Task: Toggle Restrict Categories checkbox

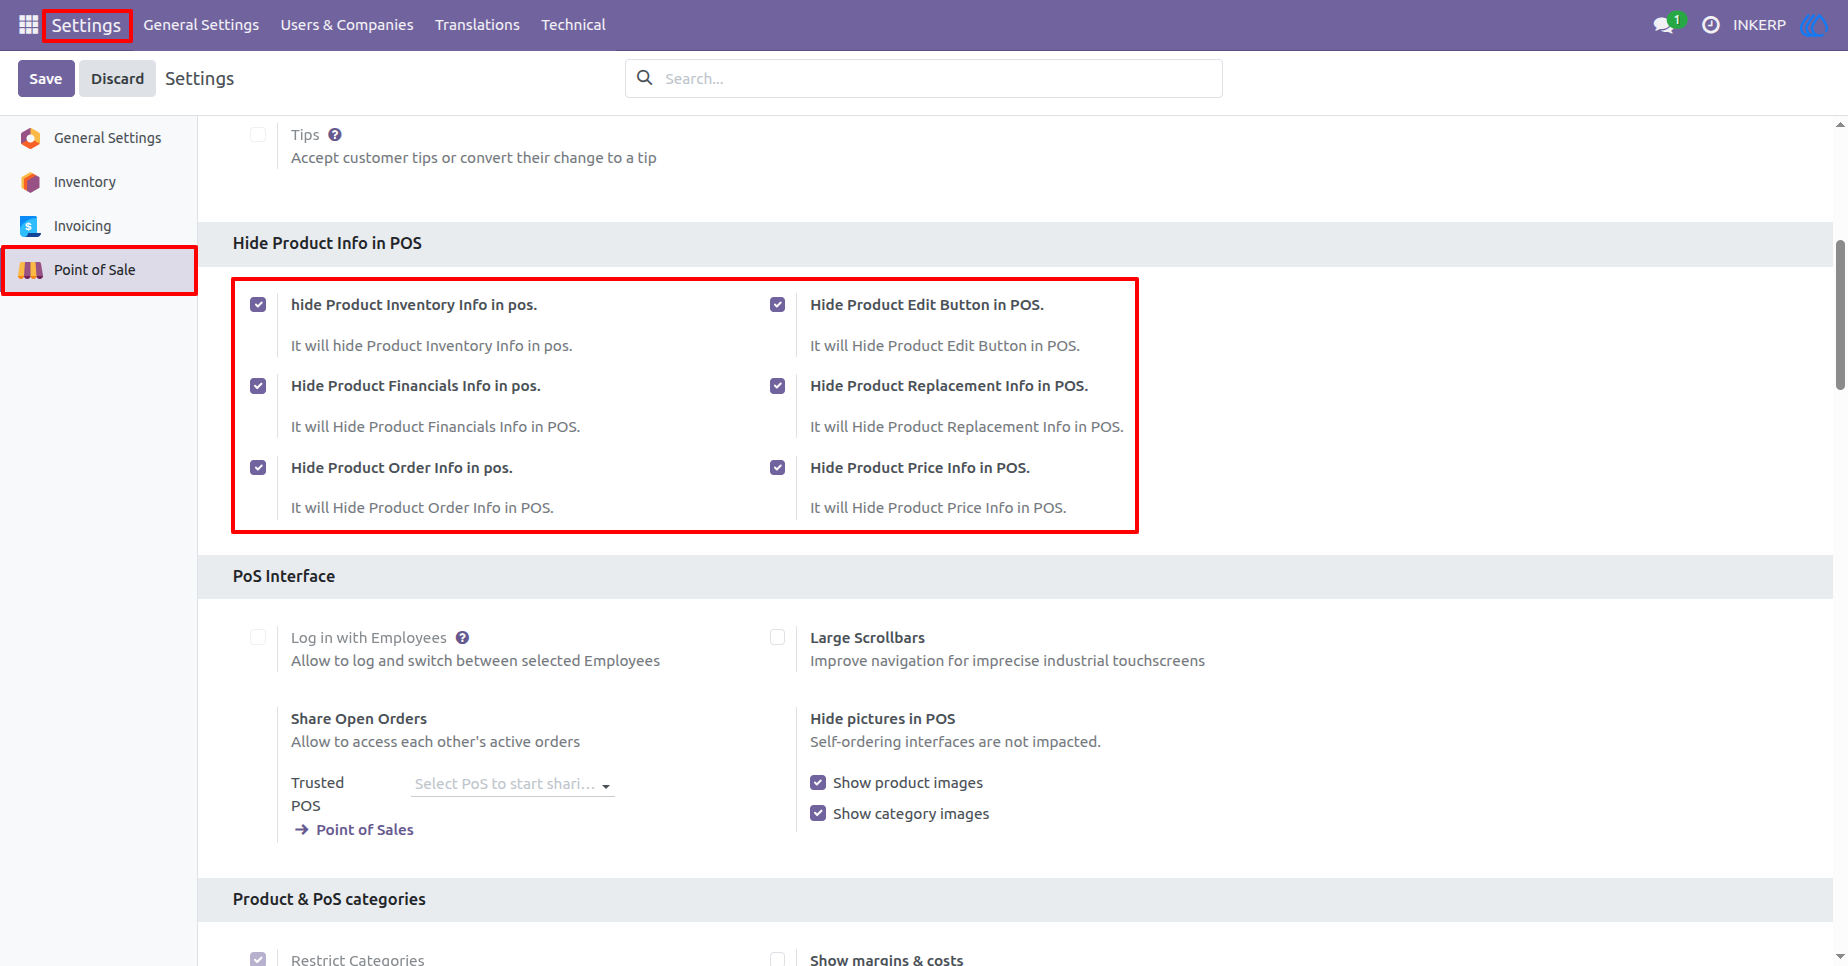Action: (258, 959)
